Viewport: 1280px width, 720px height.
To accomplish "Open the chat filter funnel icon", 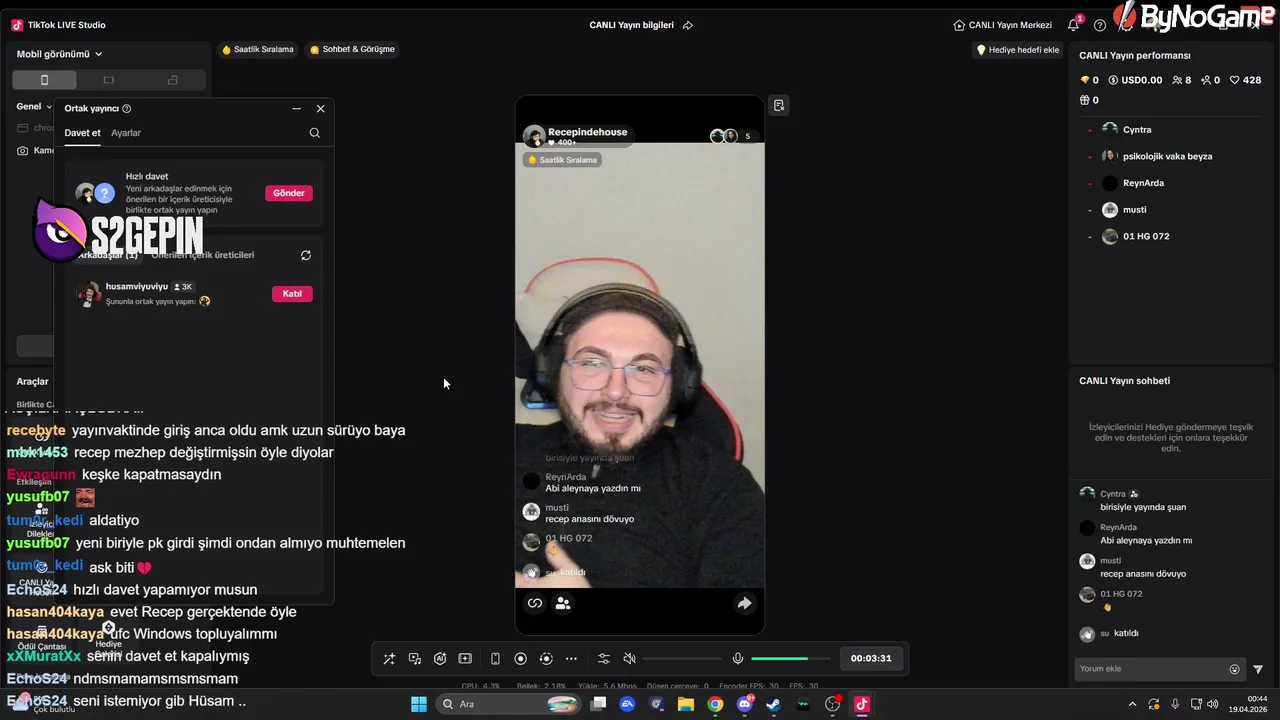I will pos(1258,669).
